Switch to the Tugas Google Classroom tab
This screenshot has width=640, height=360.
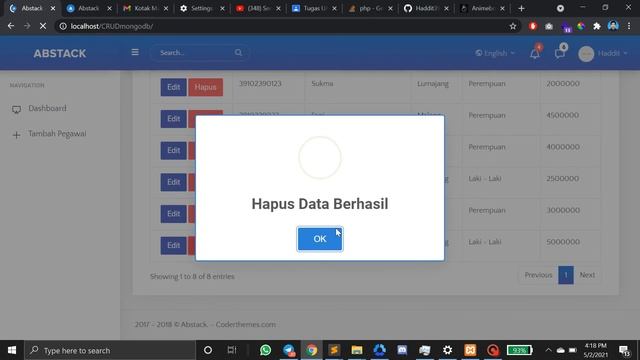pyautogui.click(x=314, y=8)
